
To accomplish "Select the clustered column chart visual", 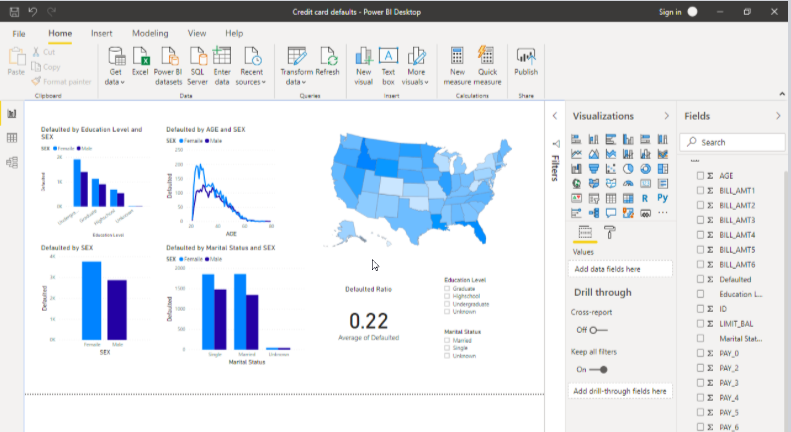I will point(628,139).
